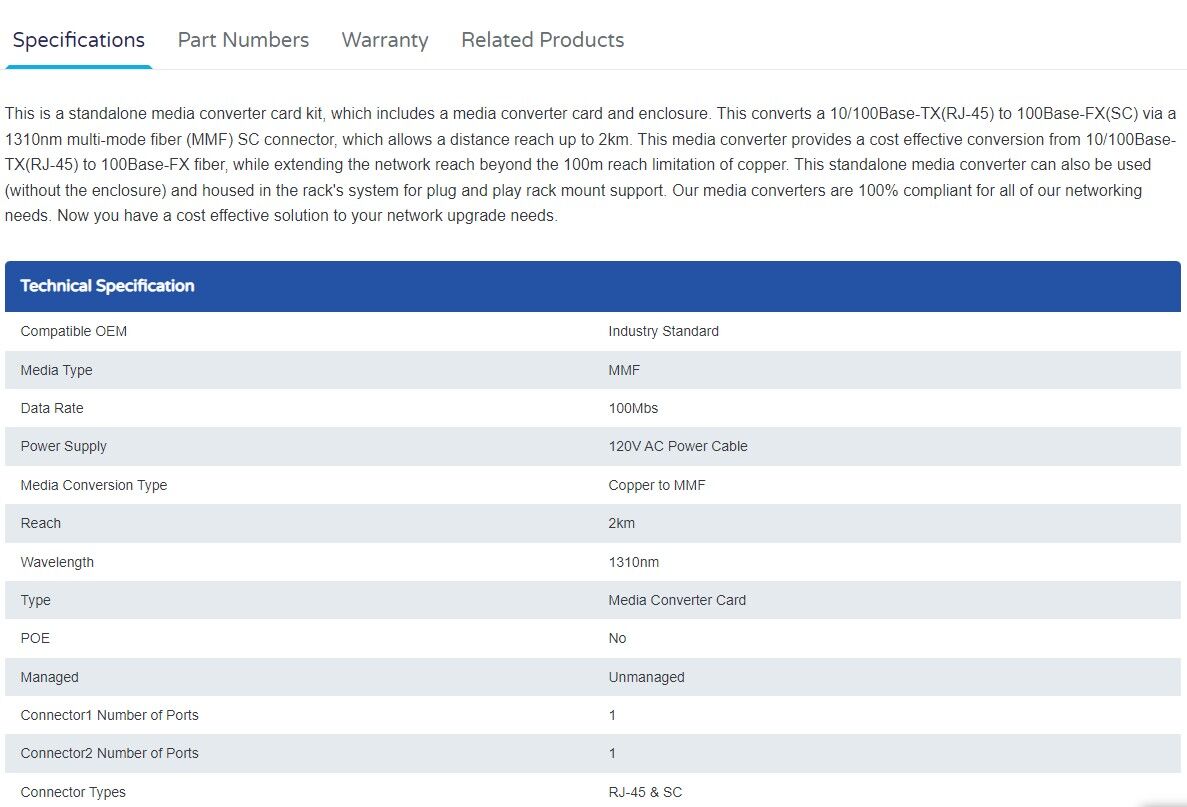Click the 'Managed' label
1187x807 pixels.
pos(49,678)
